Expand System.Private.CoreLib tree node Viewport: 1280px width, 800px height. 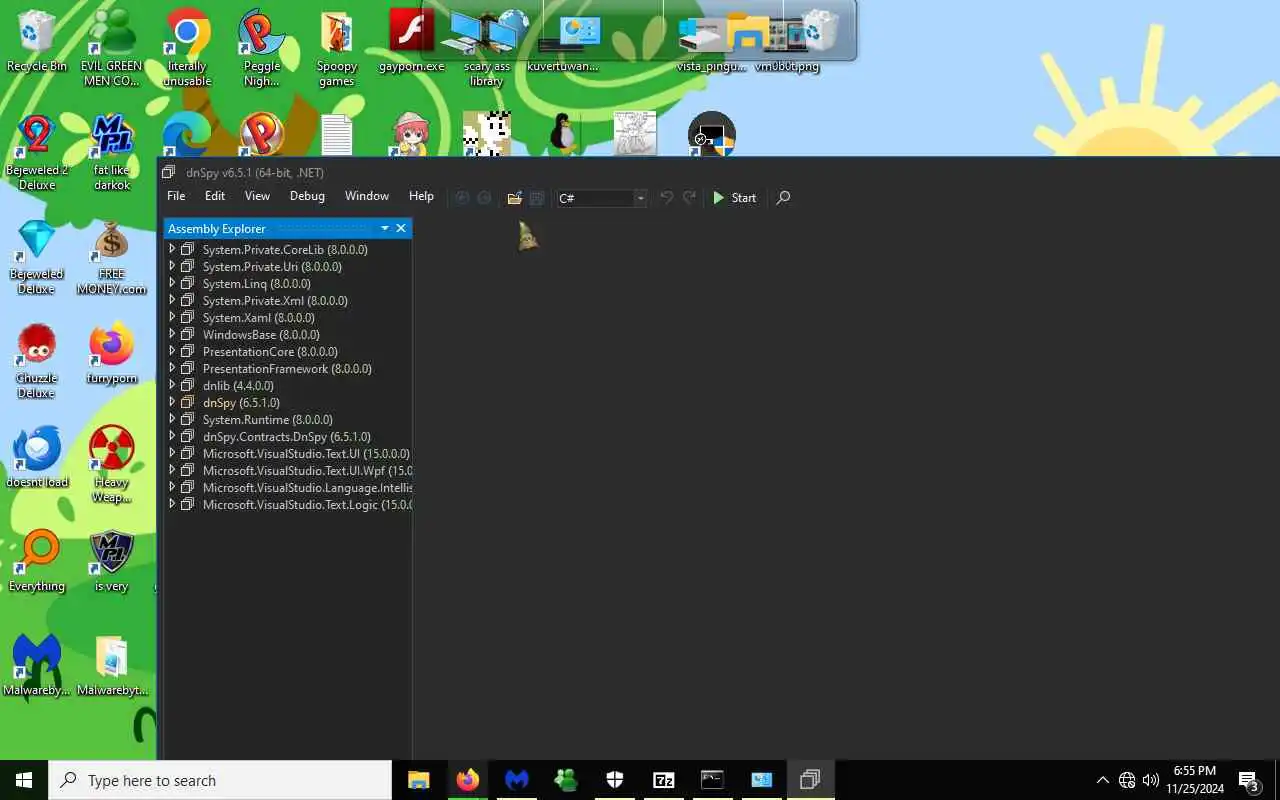172,249
